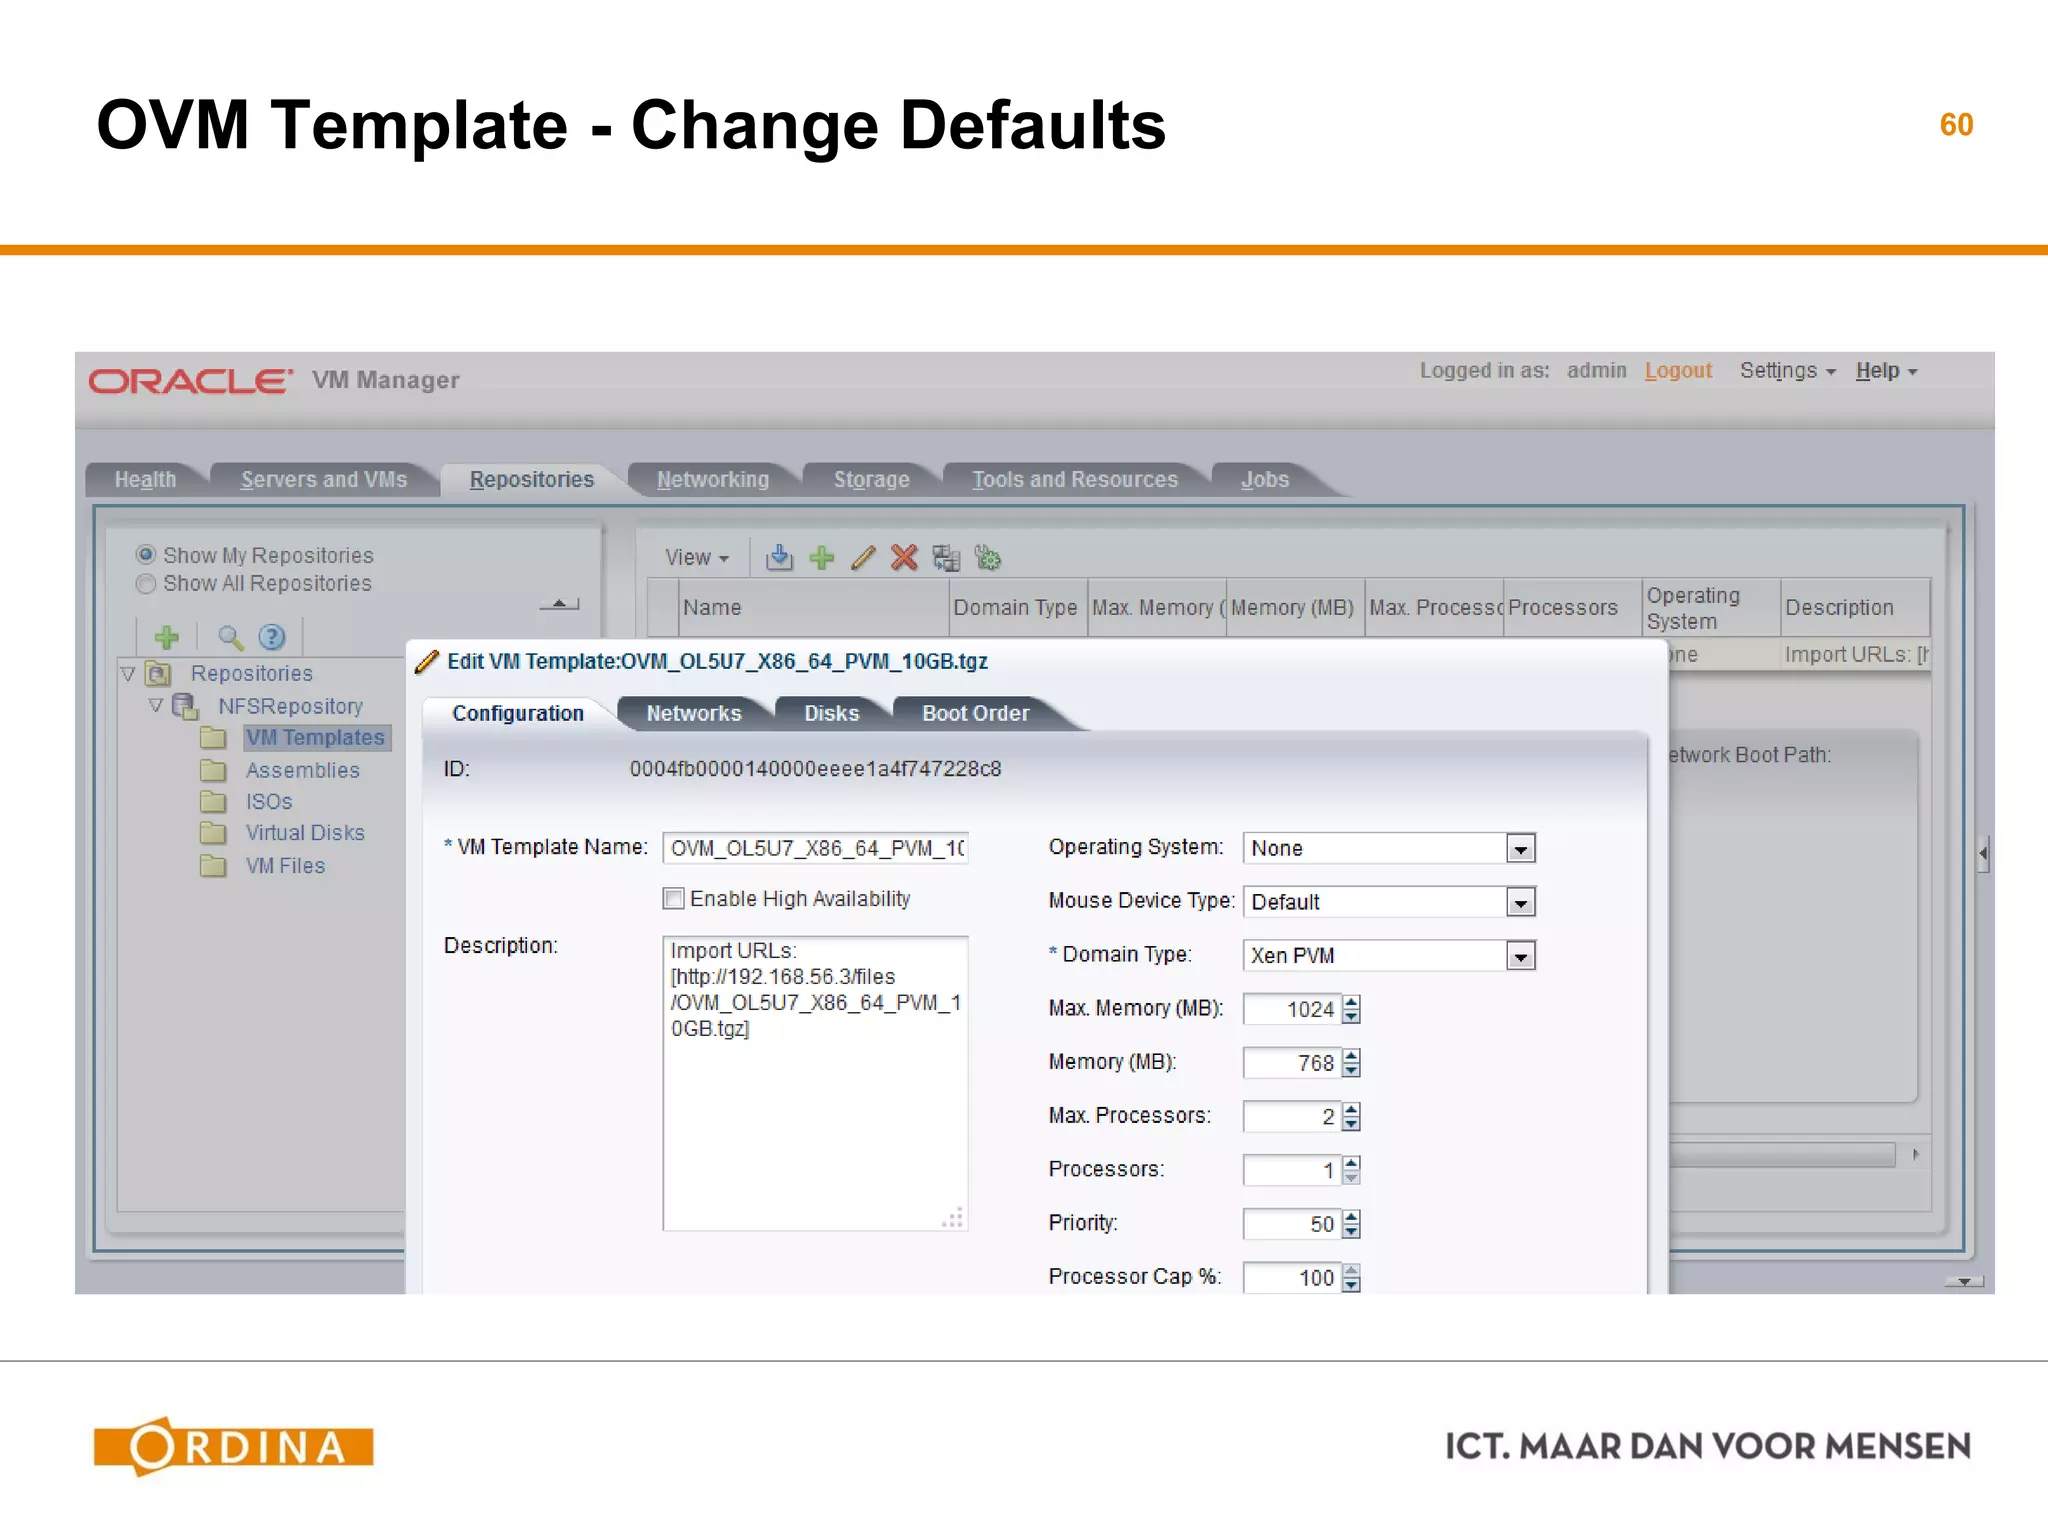This screenshot has width=2048, height=1536.
Task: Switch to the Networking tab
Action: 713,480
